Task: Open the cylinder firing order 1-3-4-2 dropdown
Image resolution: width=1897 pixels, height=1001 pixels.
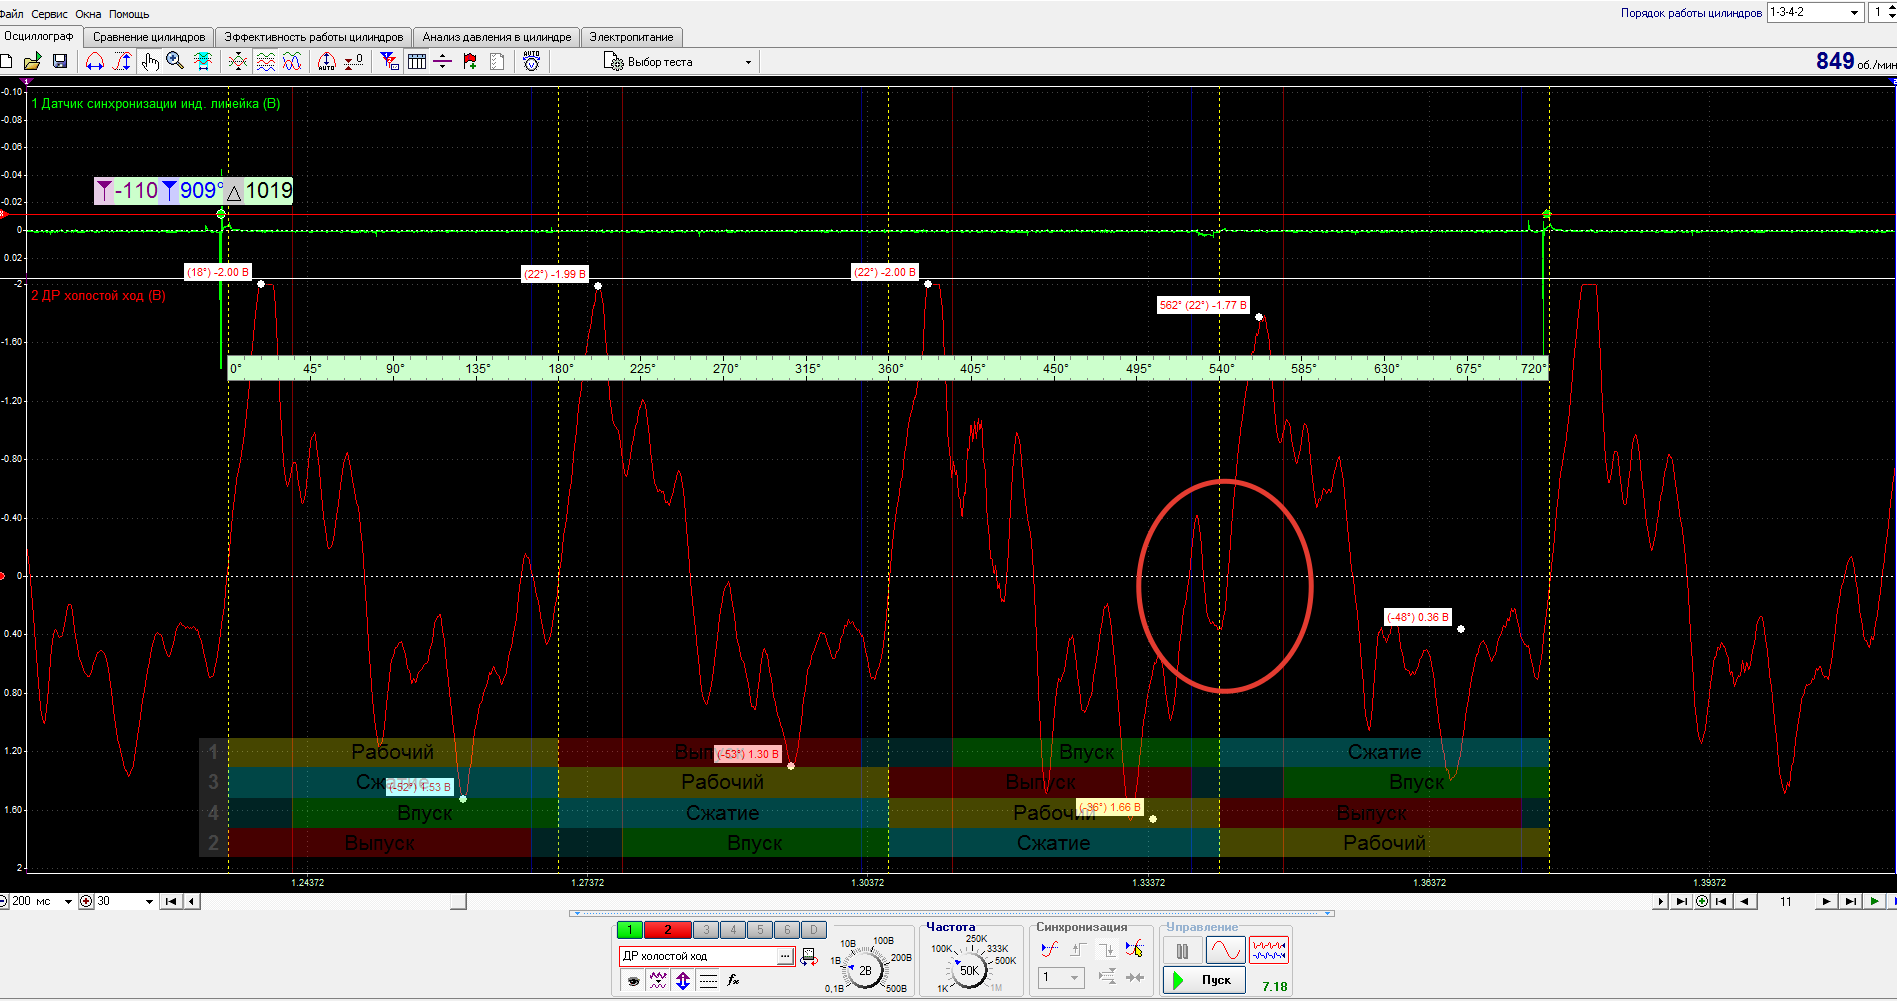Action: pos(1815,12)
